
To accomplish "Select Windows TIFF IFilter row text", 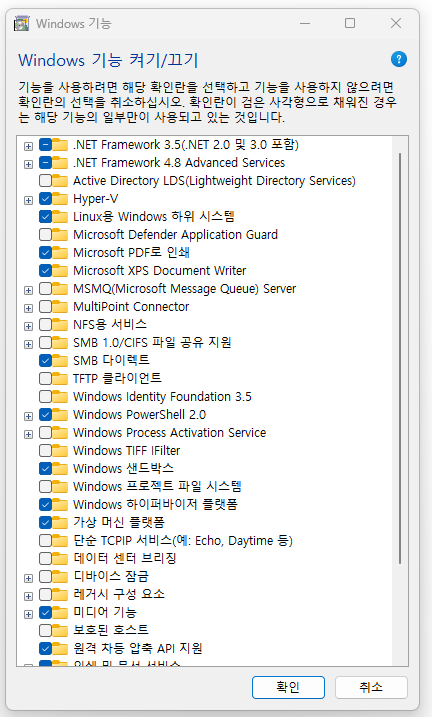I will coord(127,451).
